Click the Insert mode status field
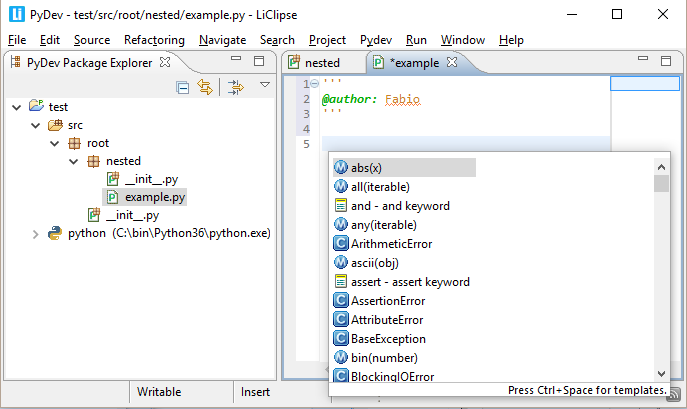This screenshot has width=687, height=409. tap(255, 392)
